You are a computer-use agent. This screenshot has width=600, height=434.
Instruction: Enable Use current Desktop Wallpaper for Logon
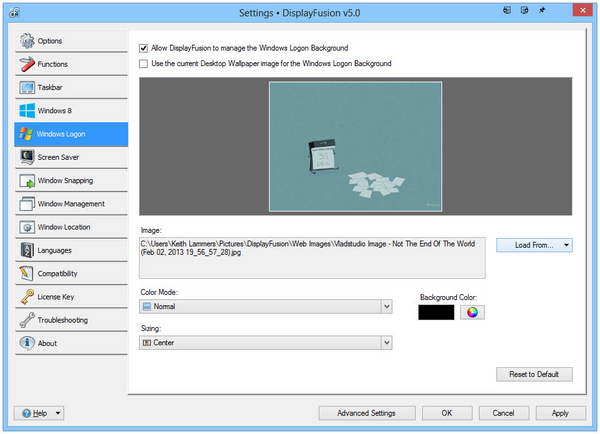(x=143, y=64)
